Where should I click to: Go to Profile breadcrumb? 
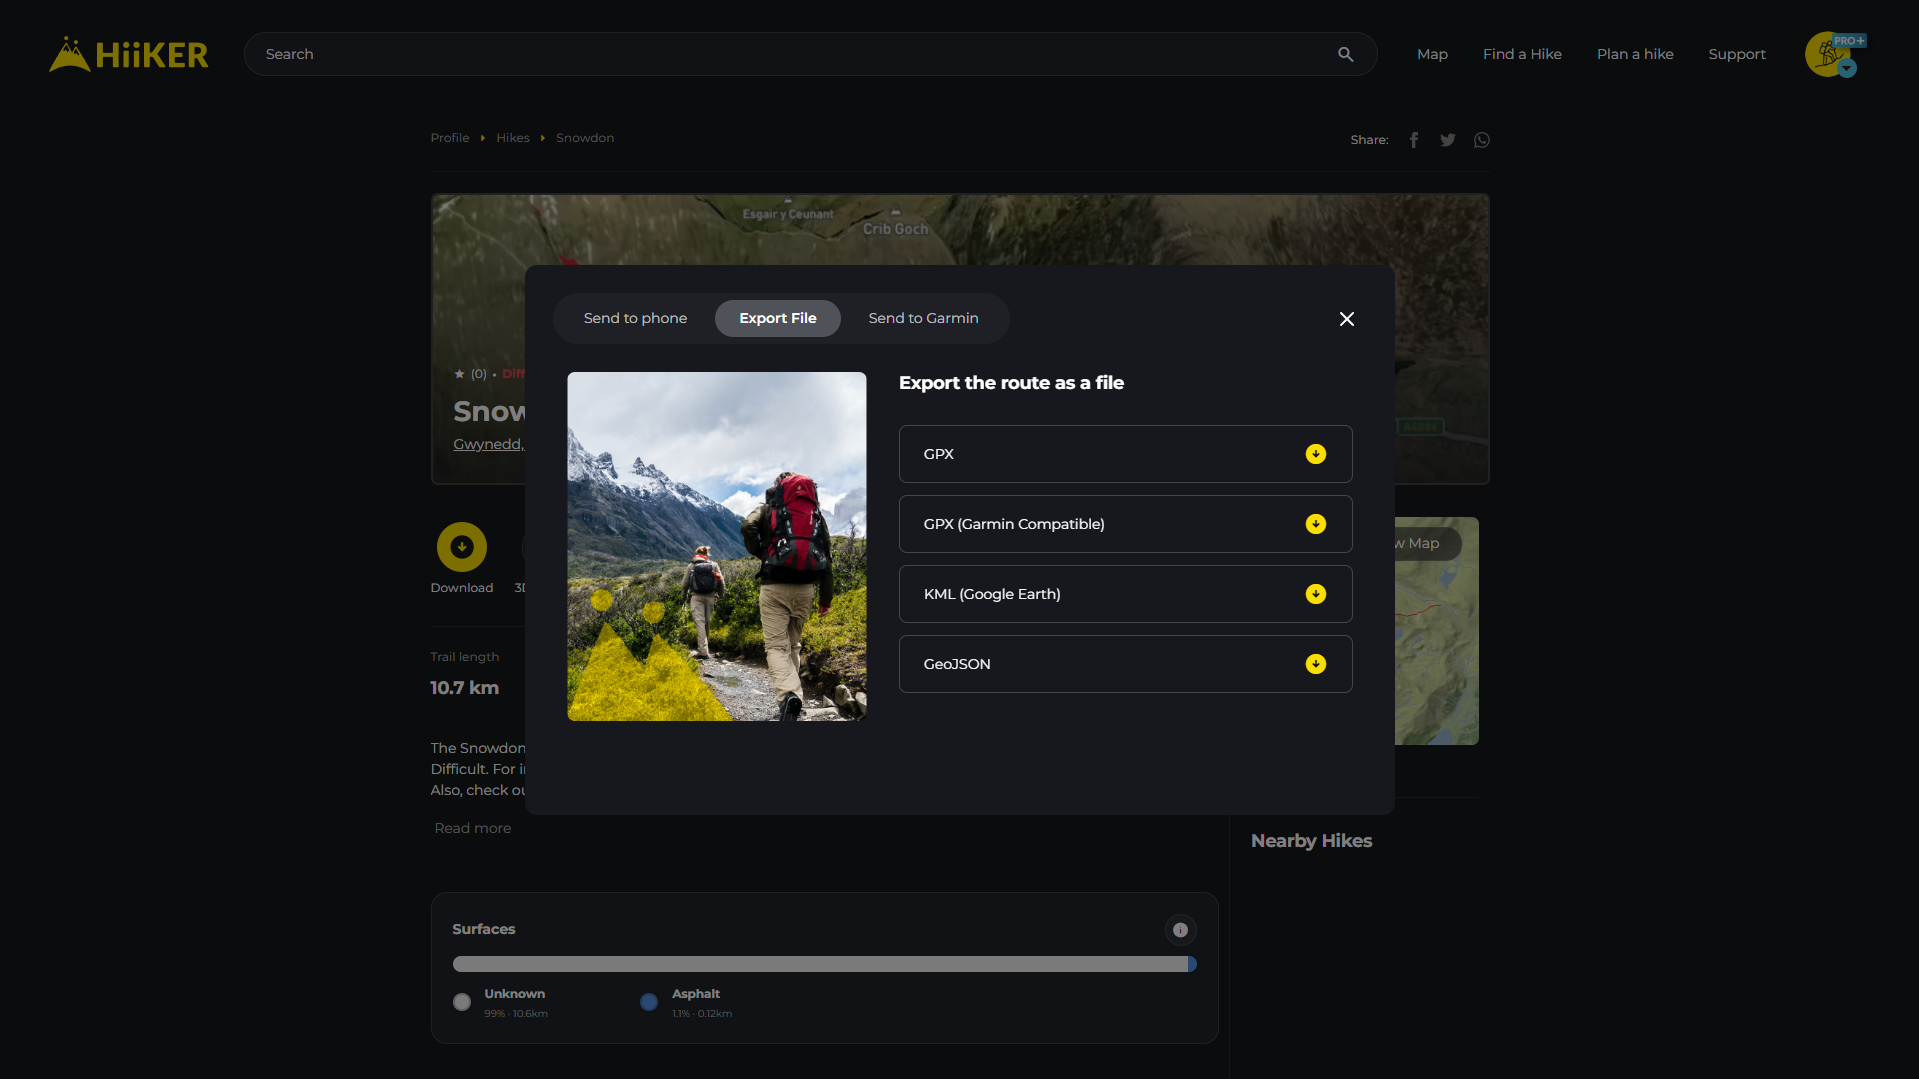tap(450, 138)
